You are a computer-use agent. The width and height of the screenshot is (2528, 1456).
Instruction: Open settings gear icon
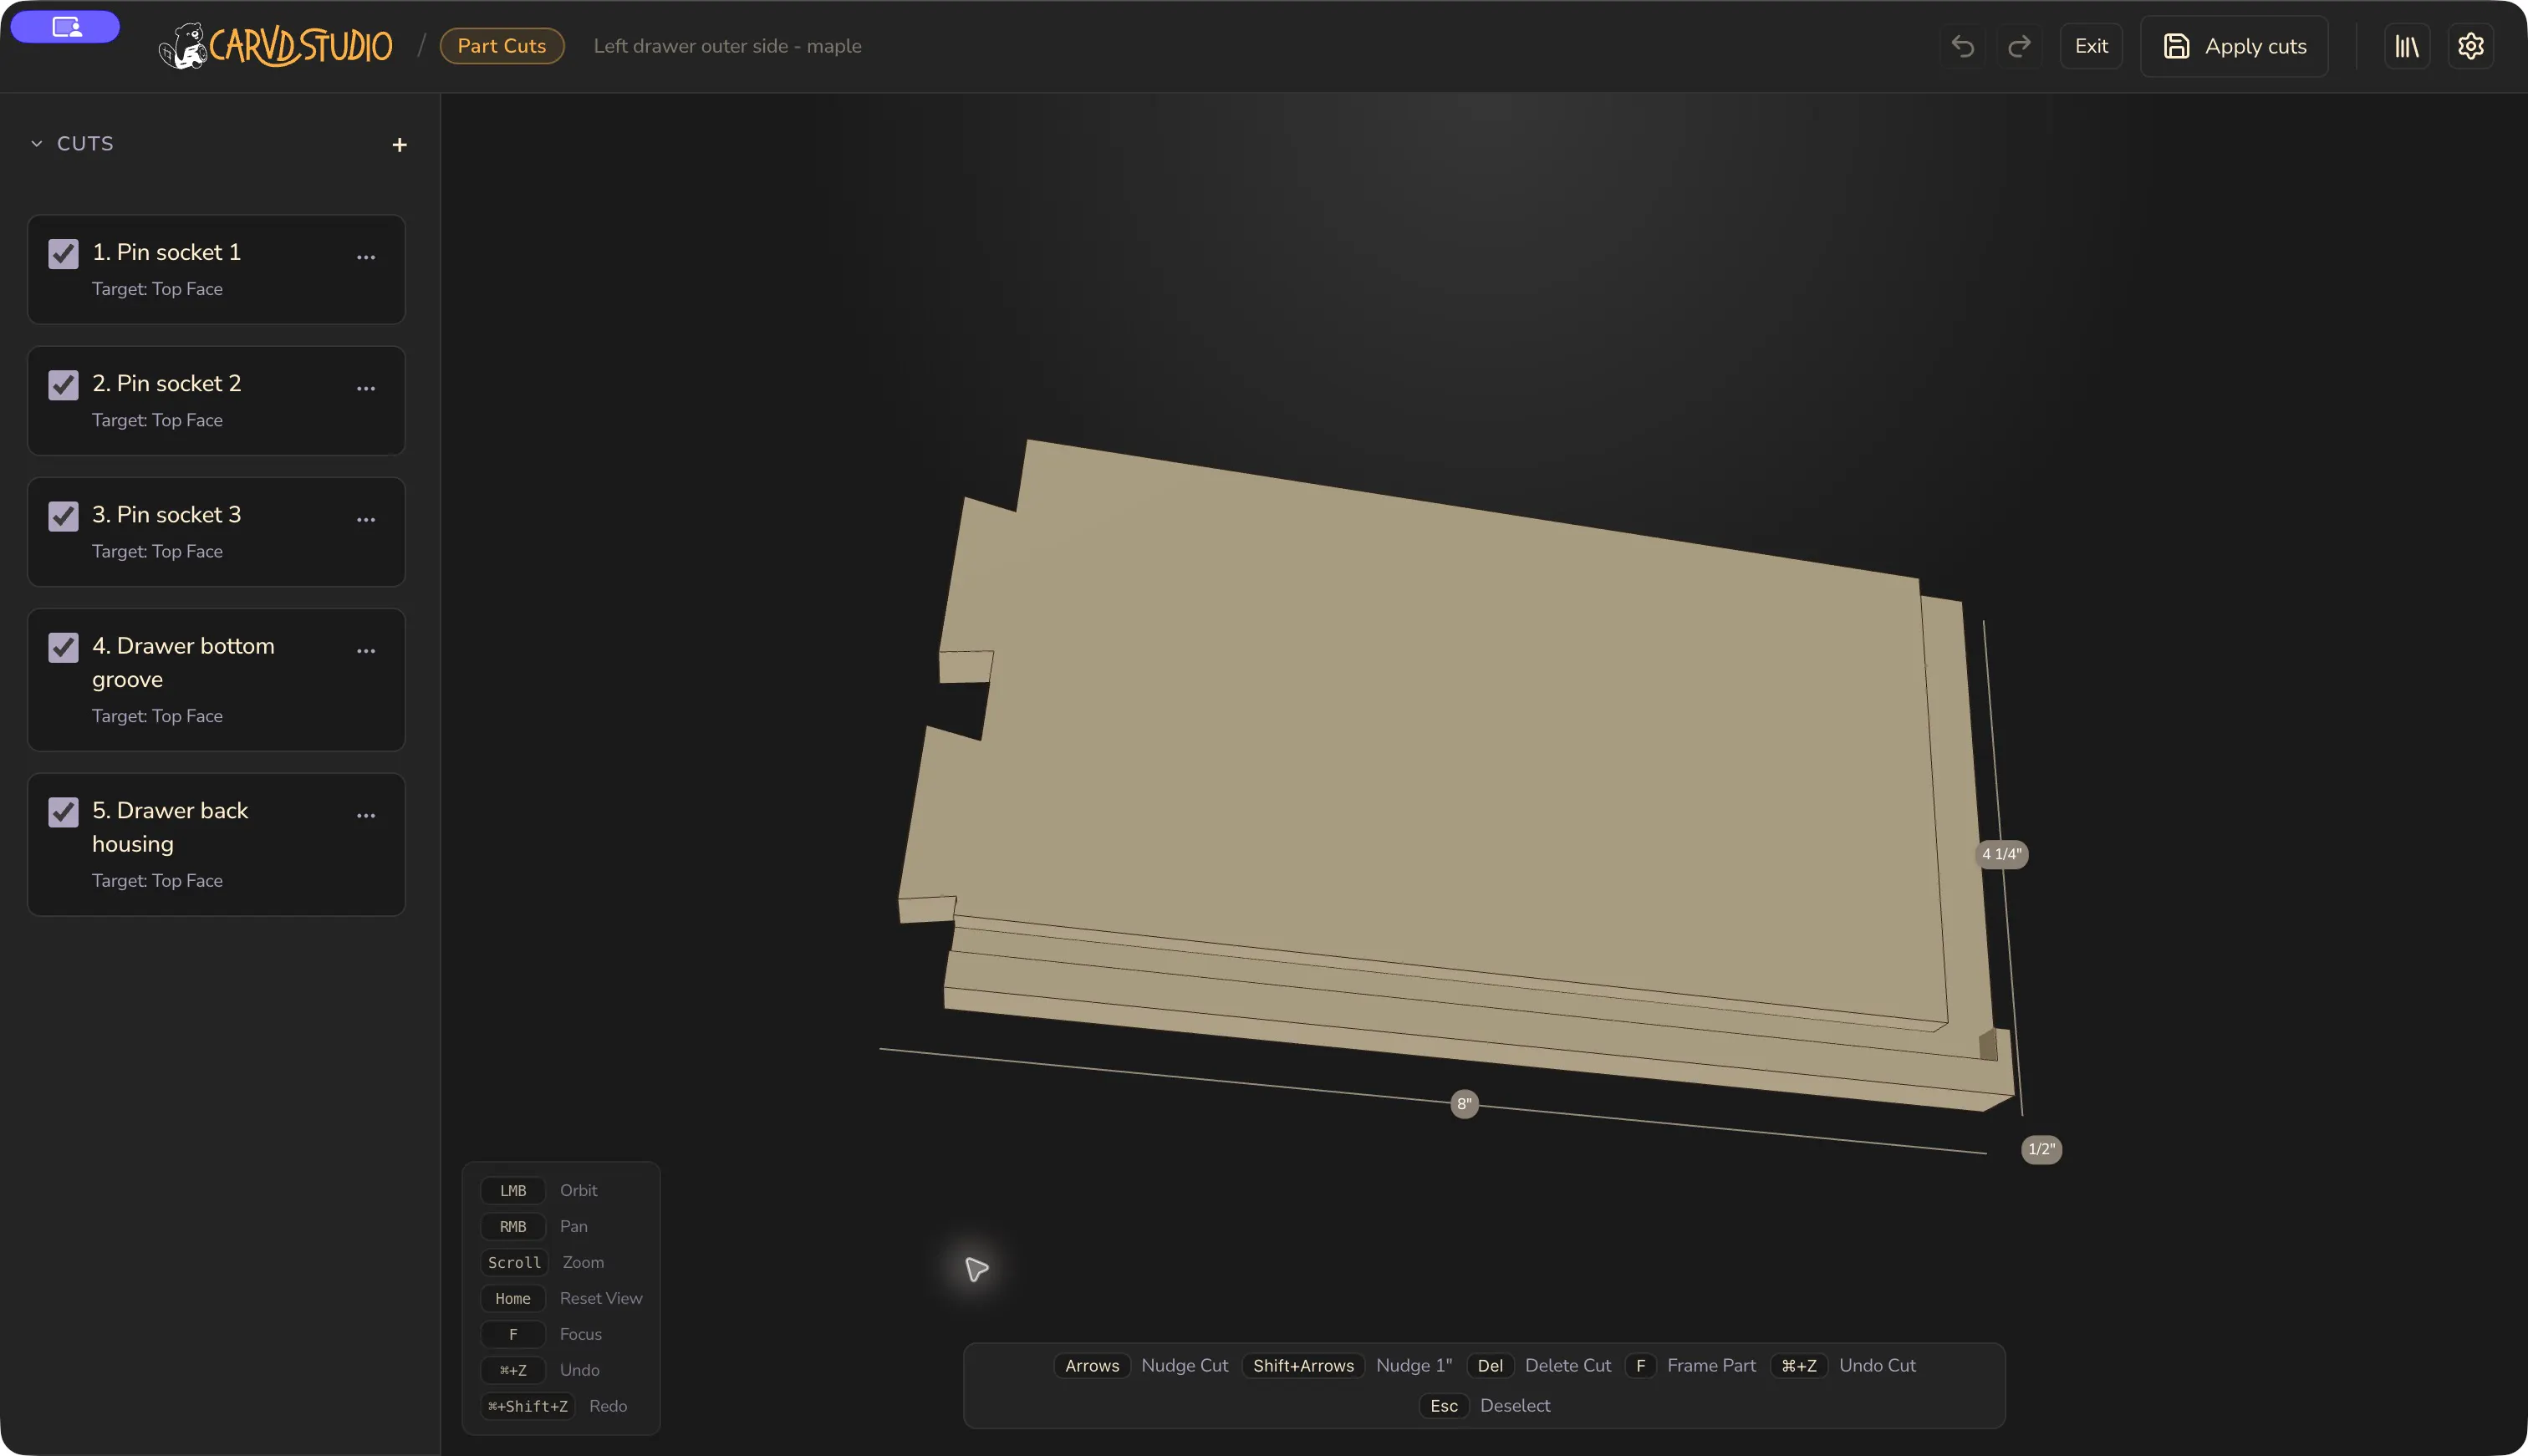tap(2471, 46)
